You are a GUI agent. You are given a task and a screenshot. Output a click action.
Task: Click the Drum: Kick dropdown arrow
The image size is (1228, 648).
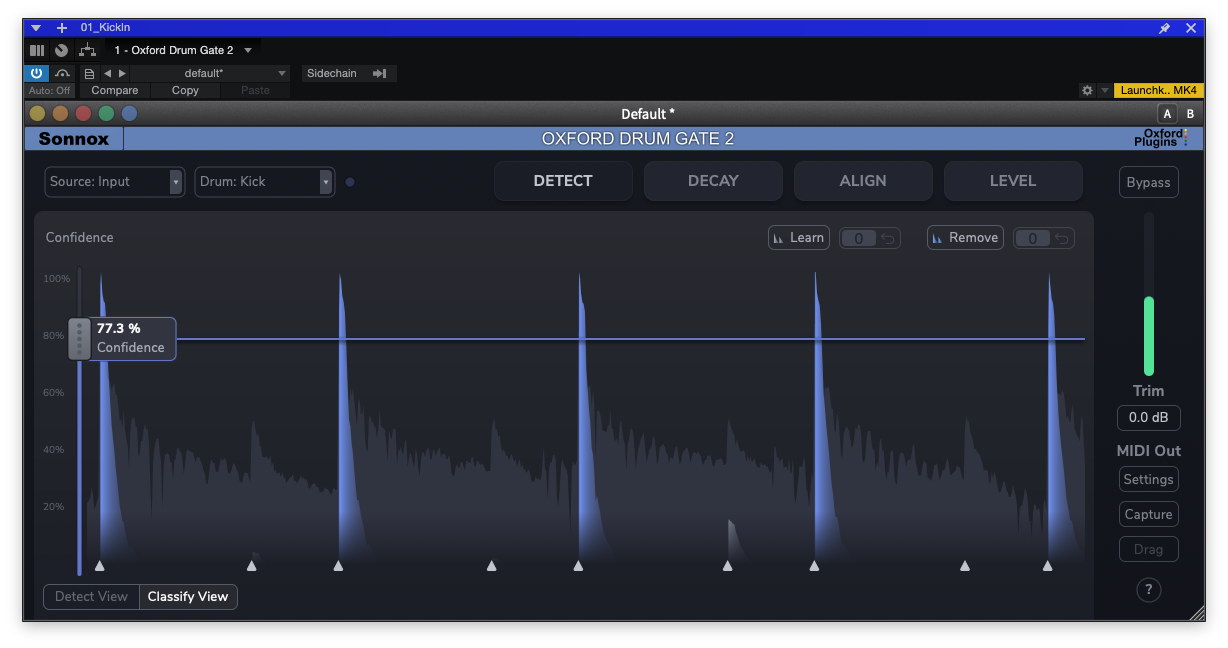(326, 182)
